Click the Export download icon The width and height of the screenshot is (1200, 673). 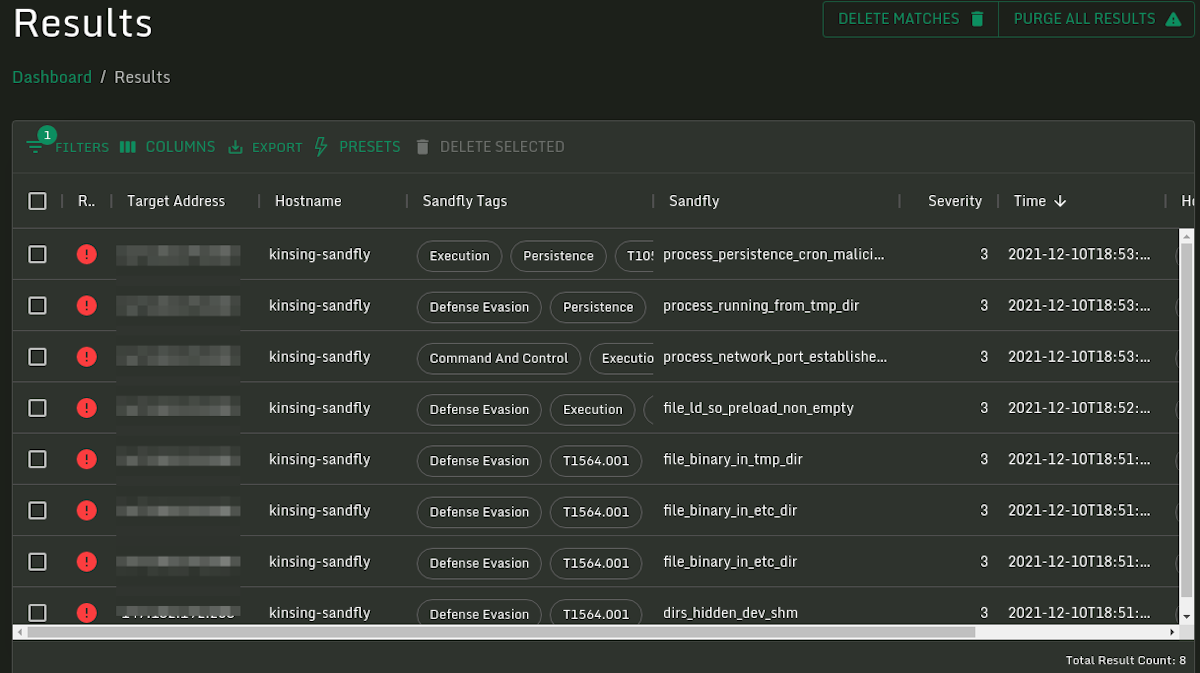(234, 146)
